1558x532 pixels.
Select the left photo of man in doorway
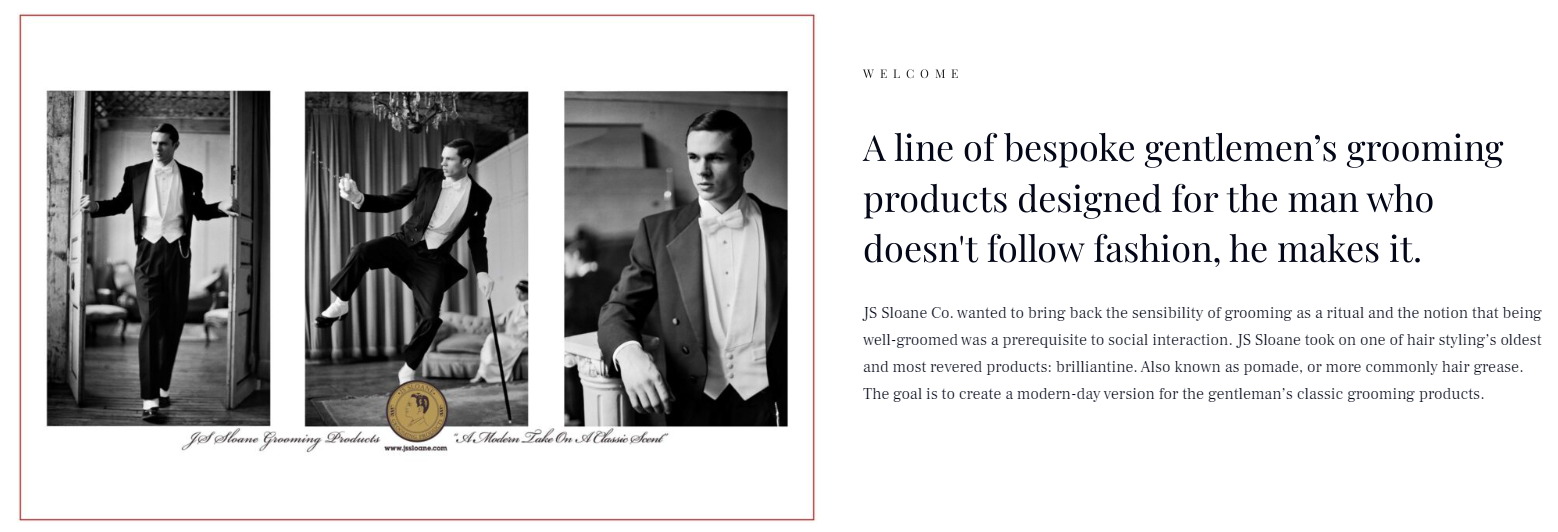pyautogui.click(x=158, y=258)
